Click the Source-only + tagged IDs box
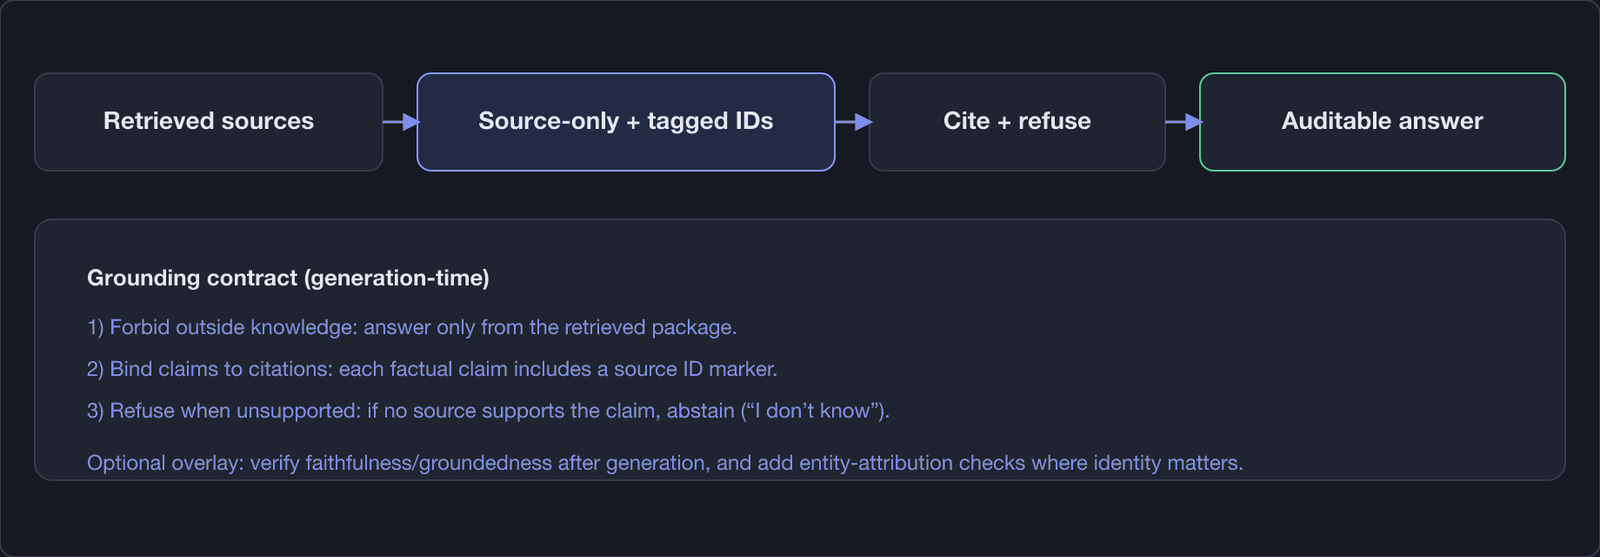The height and width of the screenshot is (557, 1600). pos(626,122)
